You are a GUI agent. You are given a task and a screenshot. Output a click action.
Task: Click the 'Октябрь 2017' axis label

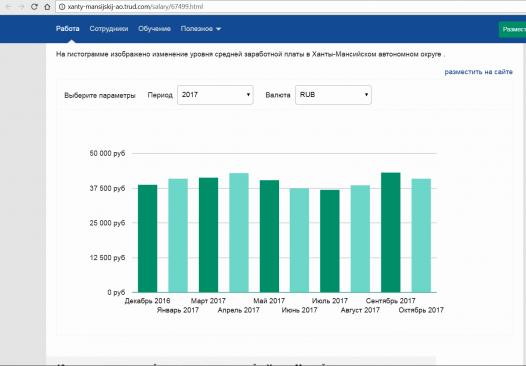point(421,310)
